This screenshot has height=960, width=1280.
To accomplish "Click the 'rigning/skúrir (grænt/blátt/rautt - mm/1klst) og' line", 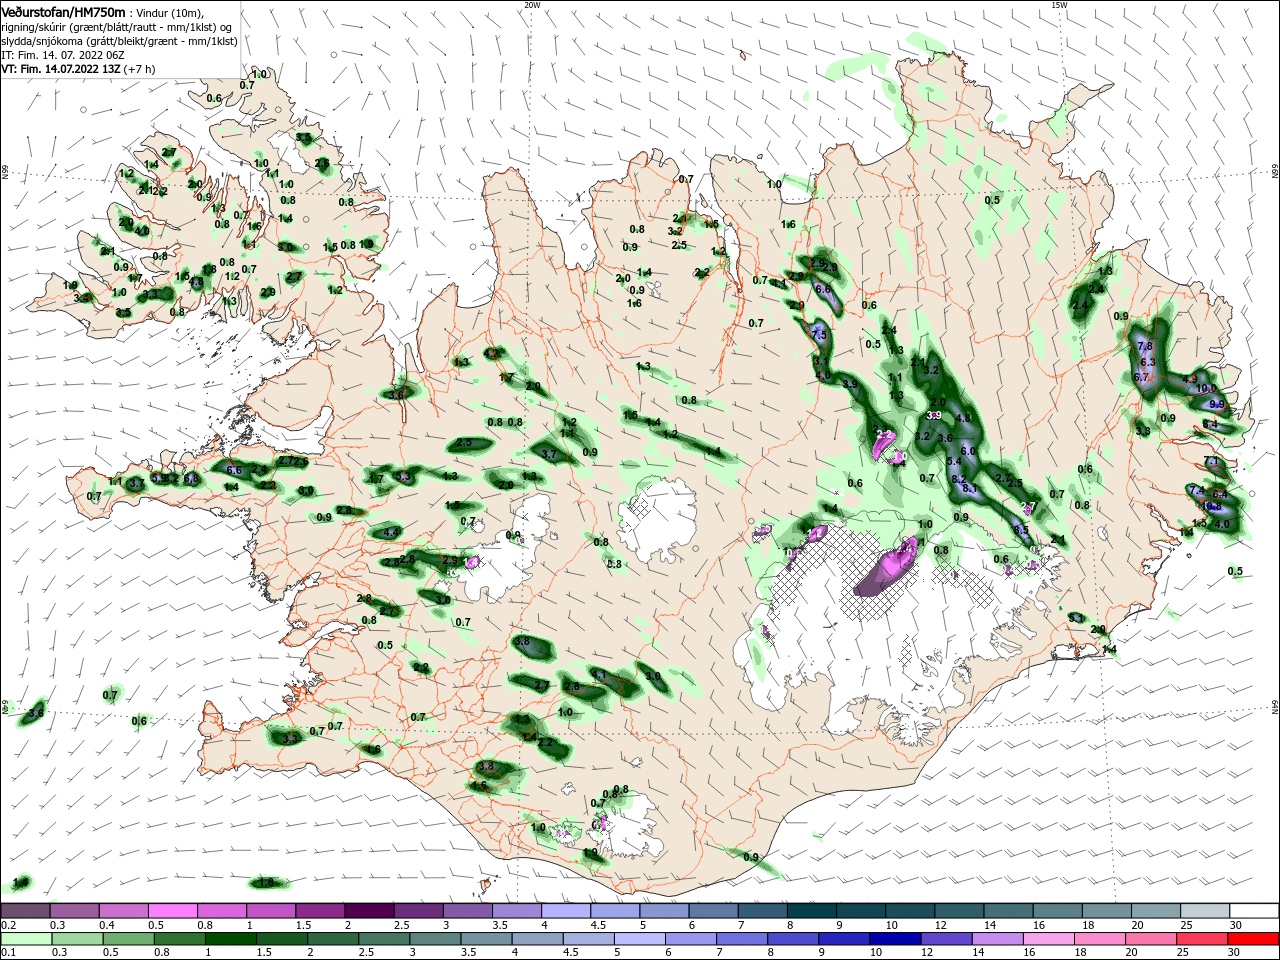I will pos(118,27).
